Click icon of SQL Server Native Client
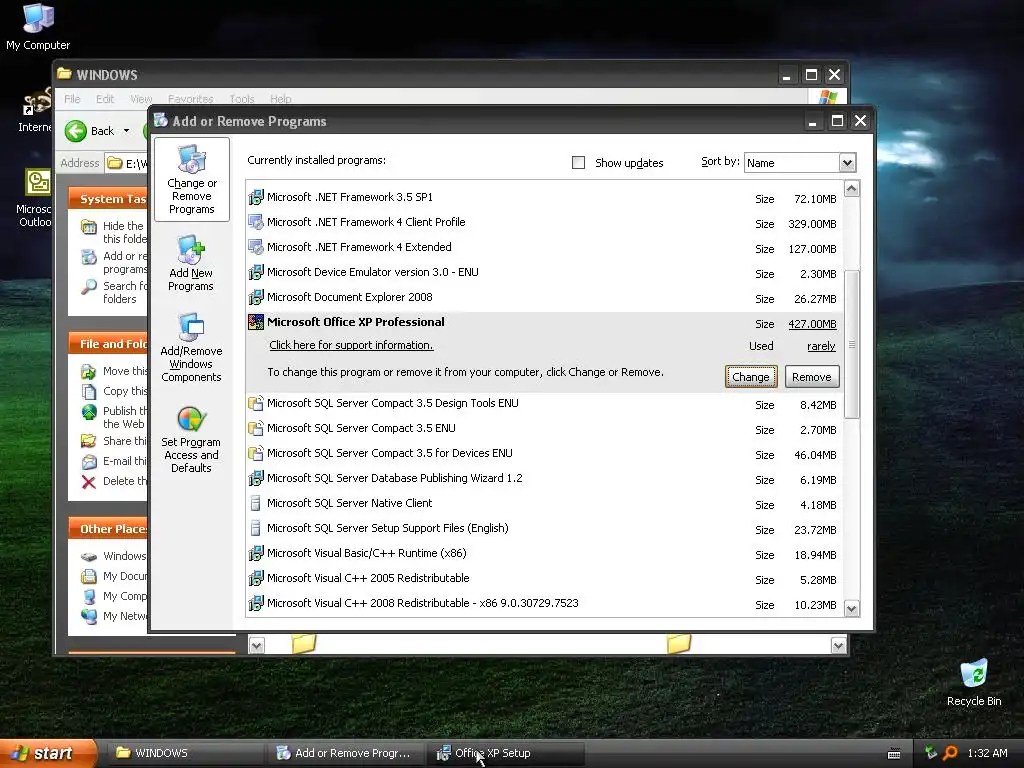 click(x=256, y=503)
